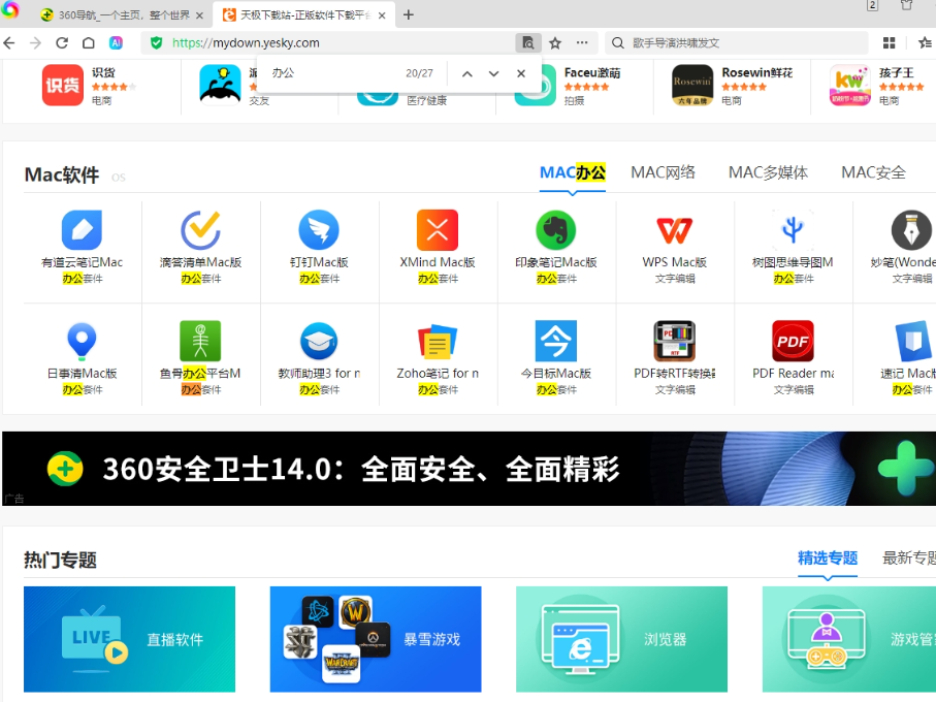The height and width of the screenshot is (702, 936).
Task: Open the WPS Mac版 icon
Action: point(675,230)
